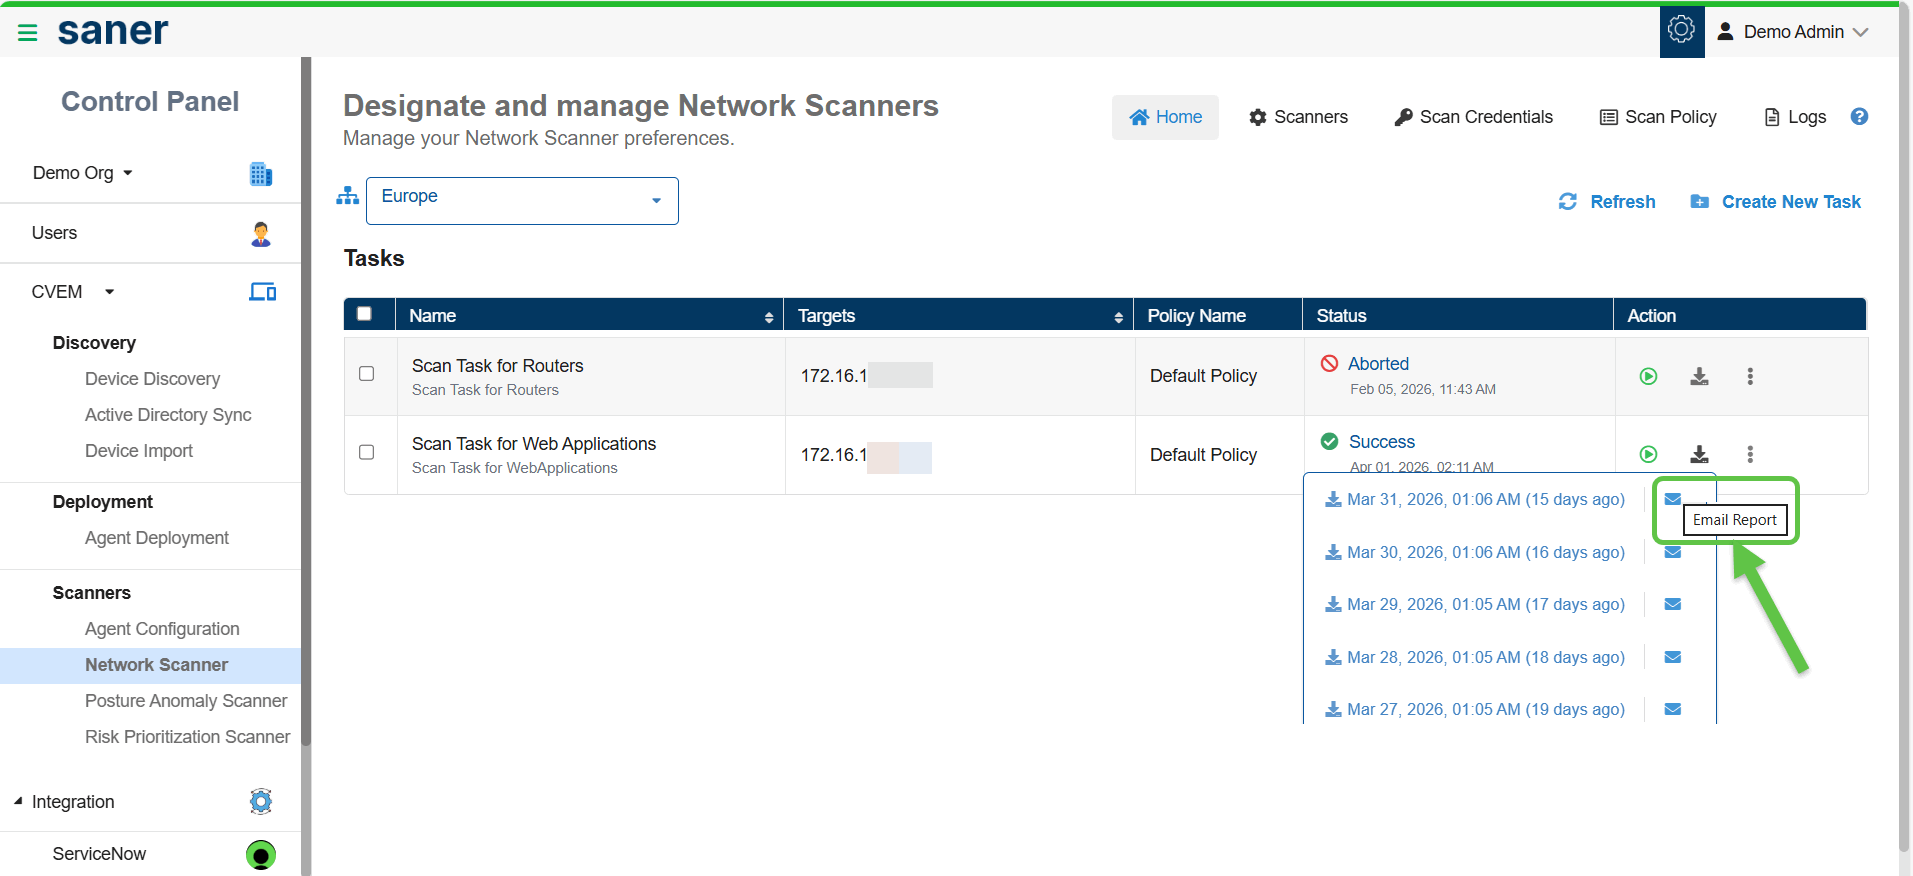Run the Scan Task for Routers
The image size is (1913, 876).
[x=1649, y=376]
